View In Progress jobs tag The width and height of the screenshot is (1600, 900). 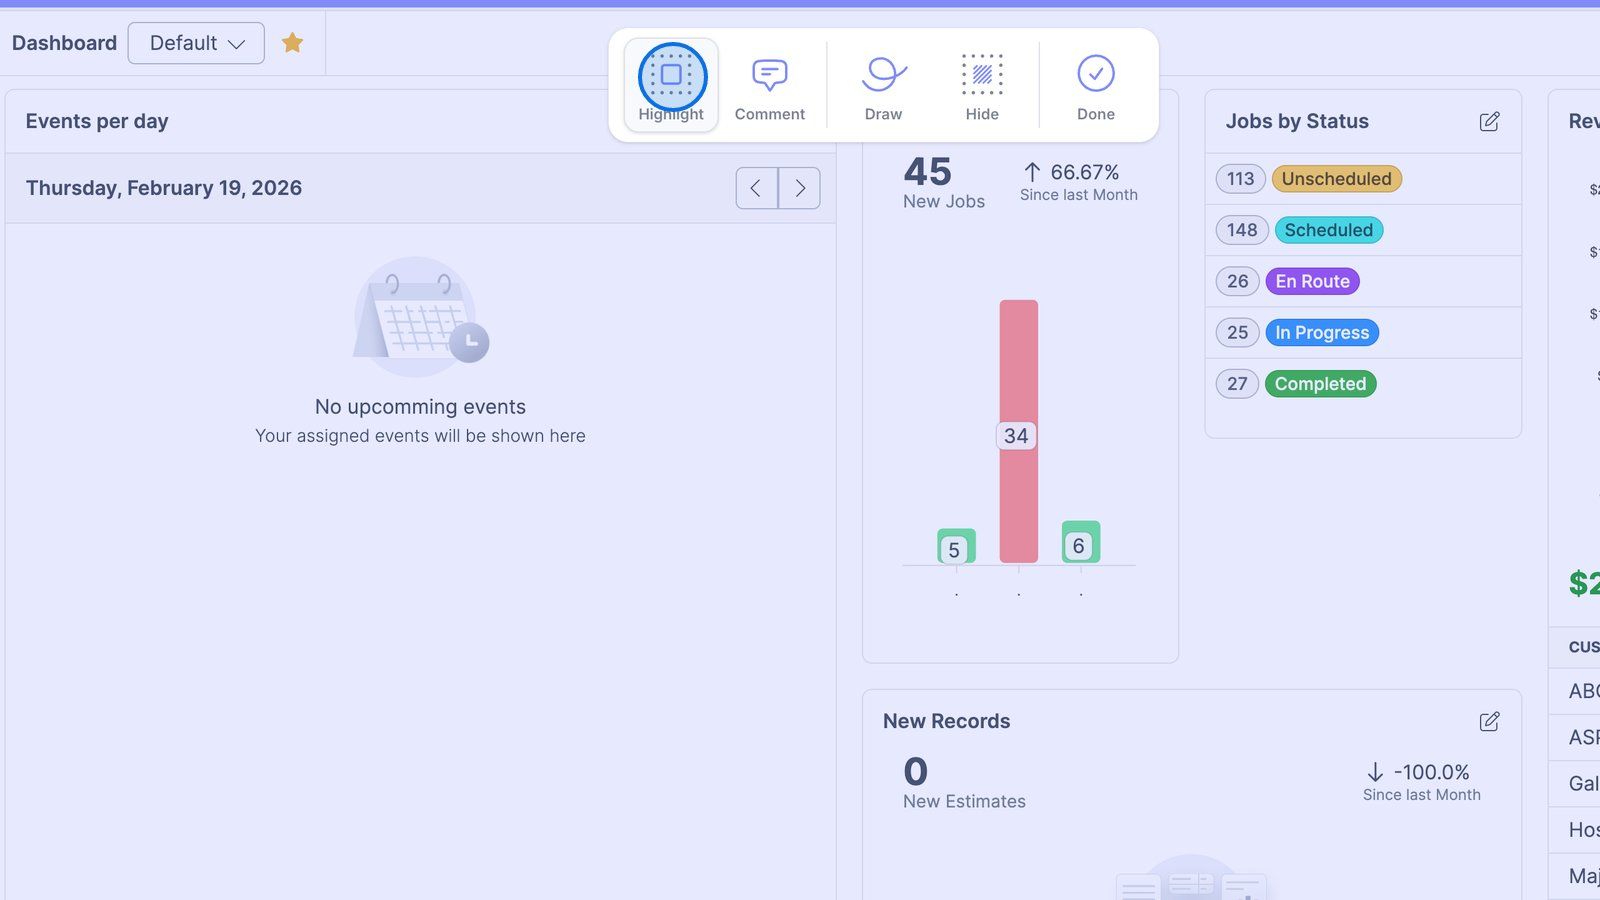click(x=1322, y=332)
